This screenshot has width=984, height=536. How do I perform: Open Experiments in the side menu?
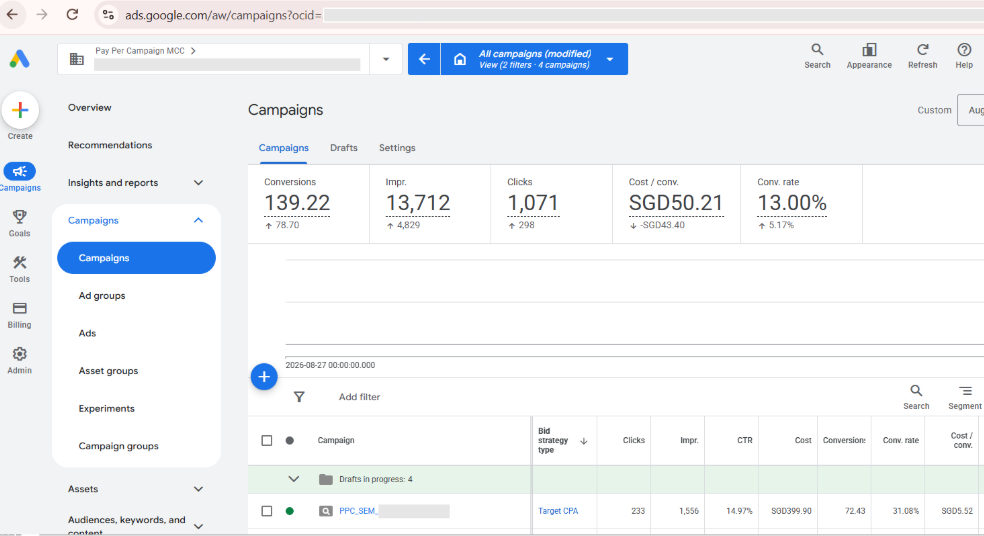point(107,409)
